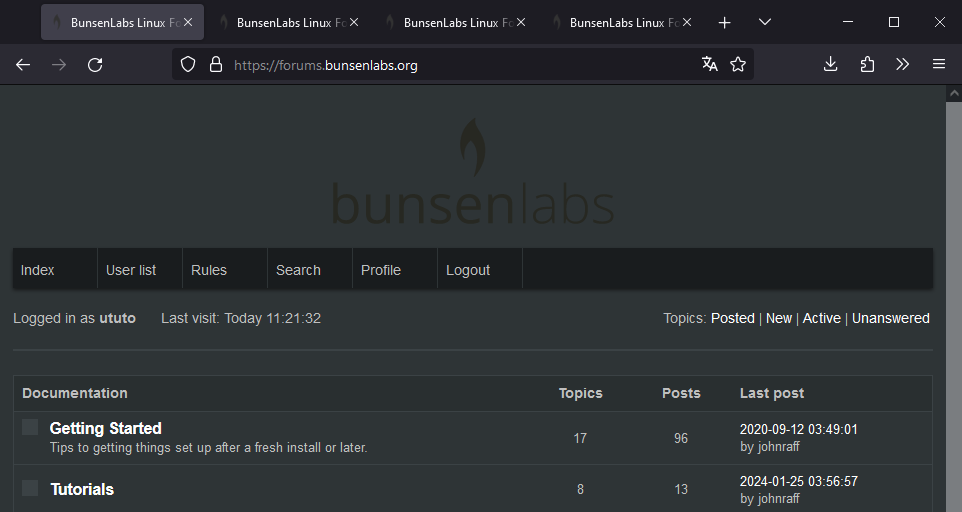Reload the current page
This screenshot has width=962, height=512.
[95, 64]
